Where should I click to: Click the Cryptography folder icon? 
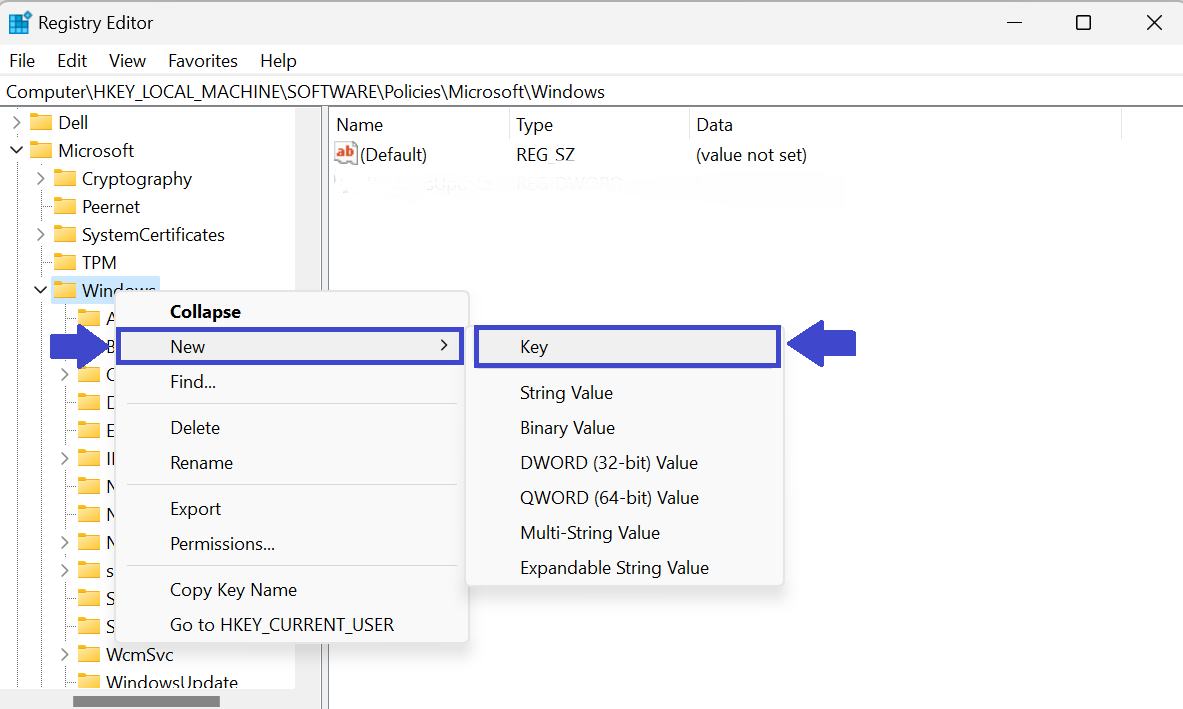[65, 179]
